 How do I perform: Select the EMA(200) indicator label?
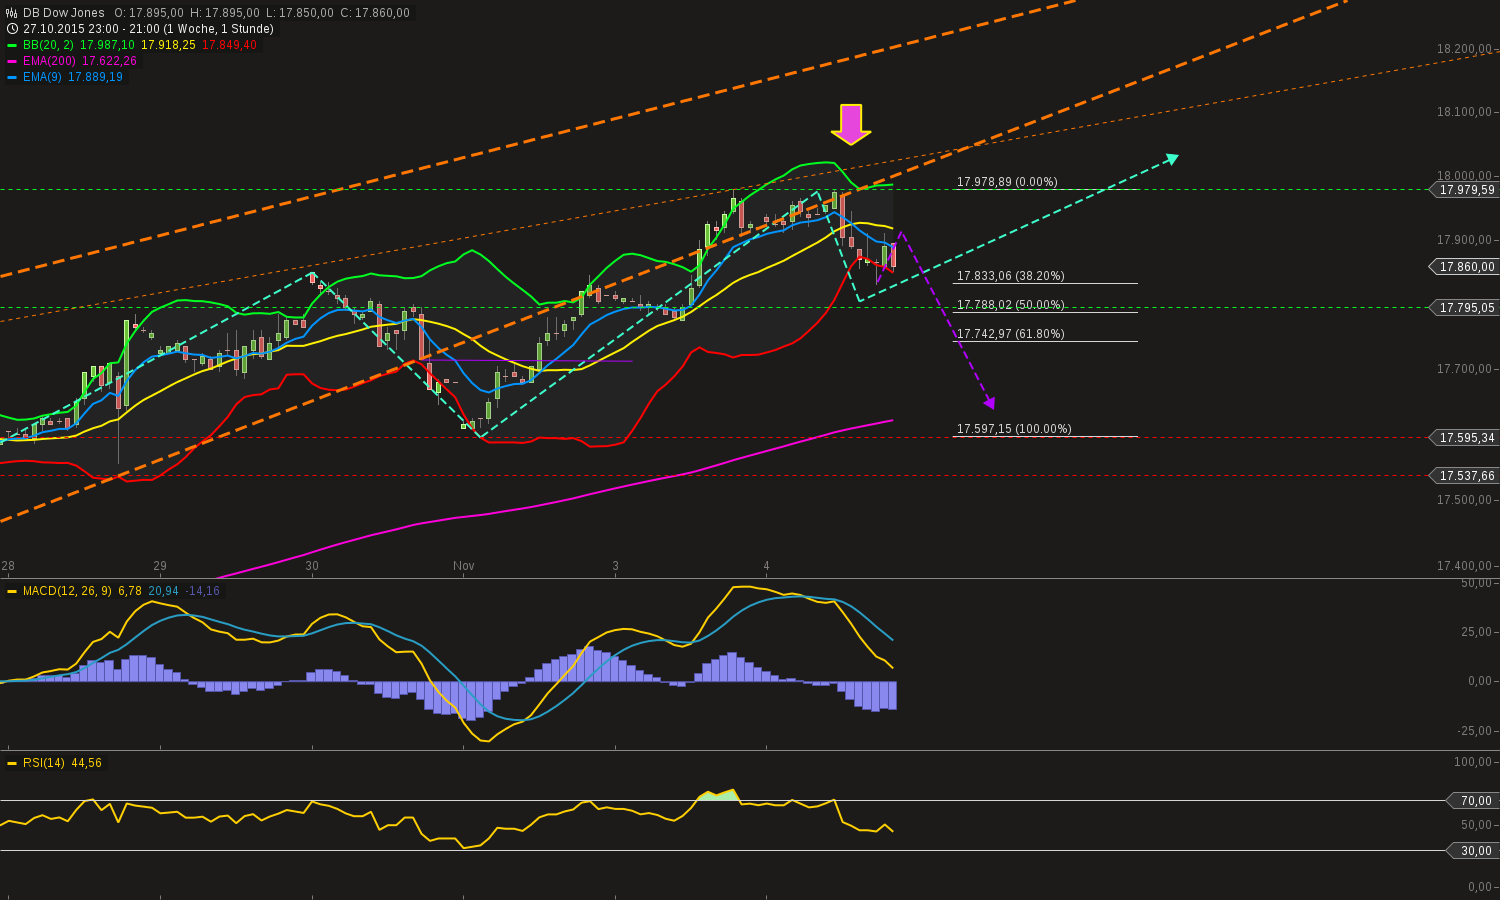pos(49,61)
